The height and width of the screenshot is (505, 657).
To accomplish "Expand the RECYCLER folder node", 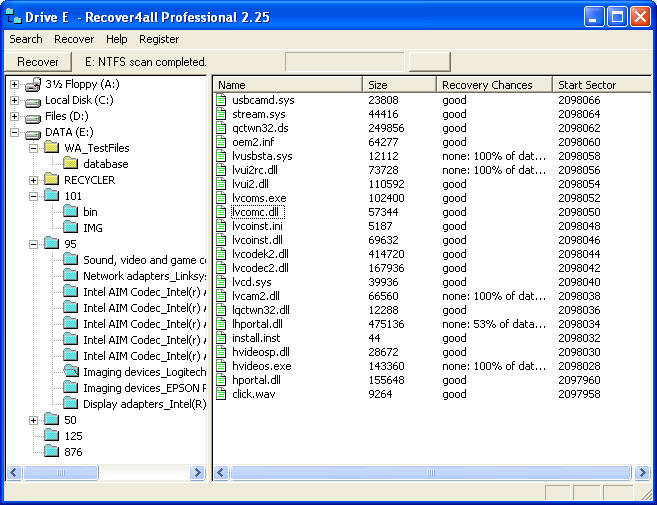I will [34, 180].
